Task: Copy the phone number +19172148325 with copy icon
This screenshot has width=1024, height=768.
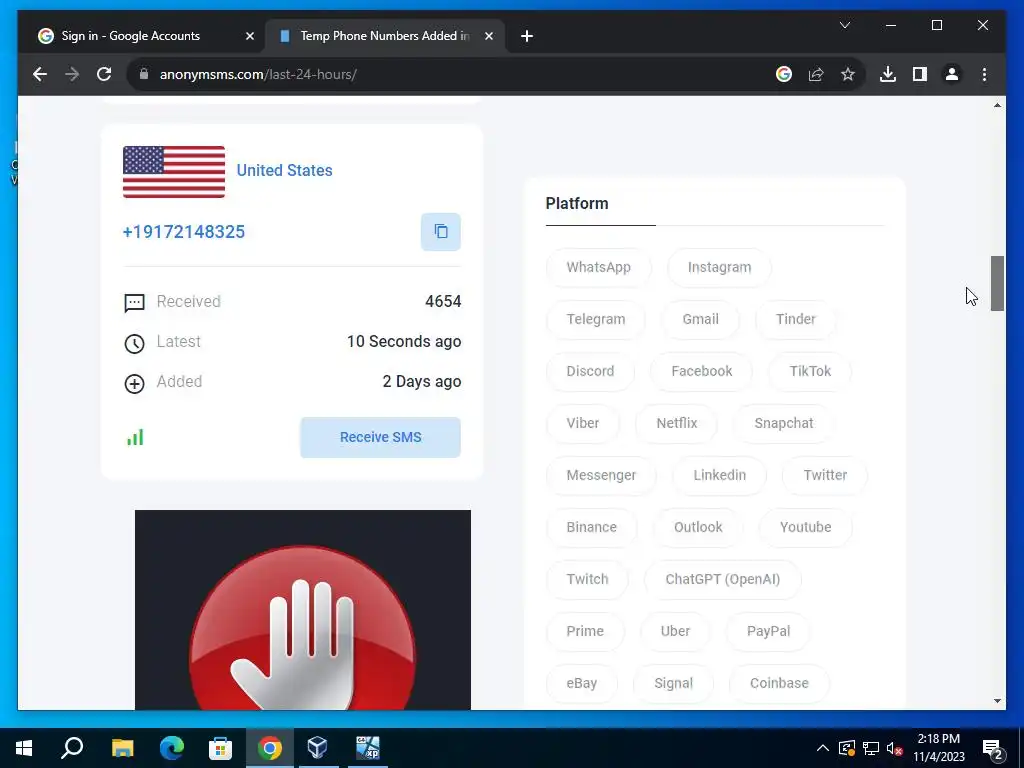Action: (441, 232)
